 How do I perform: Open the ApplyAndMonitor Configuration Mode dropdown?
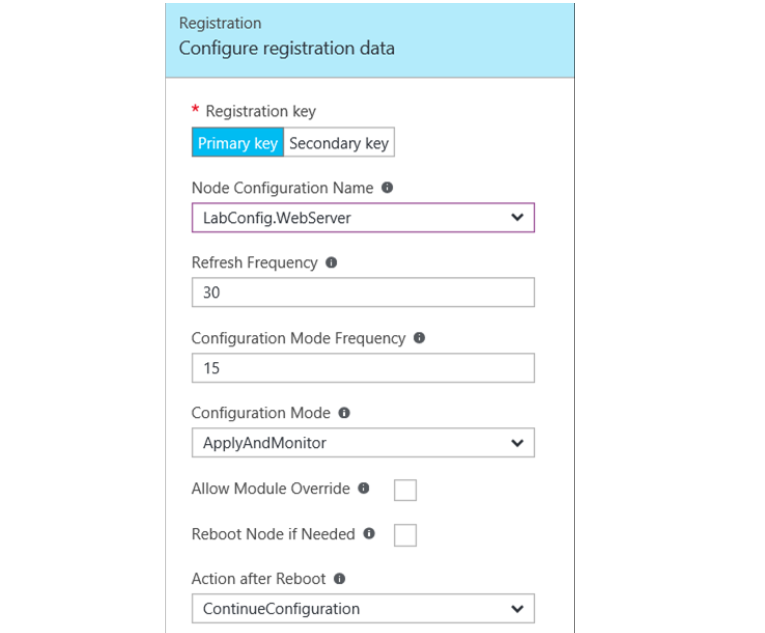click(516, 442)
